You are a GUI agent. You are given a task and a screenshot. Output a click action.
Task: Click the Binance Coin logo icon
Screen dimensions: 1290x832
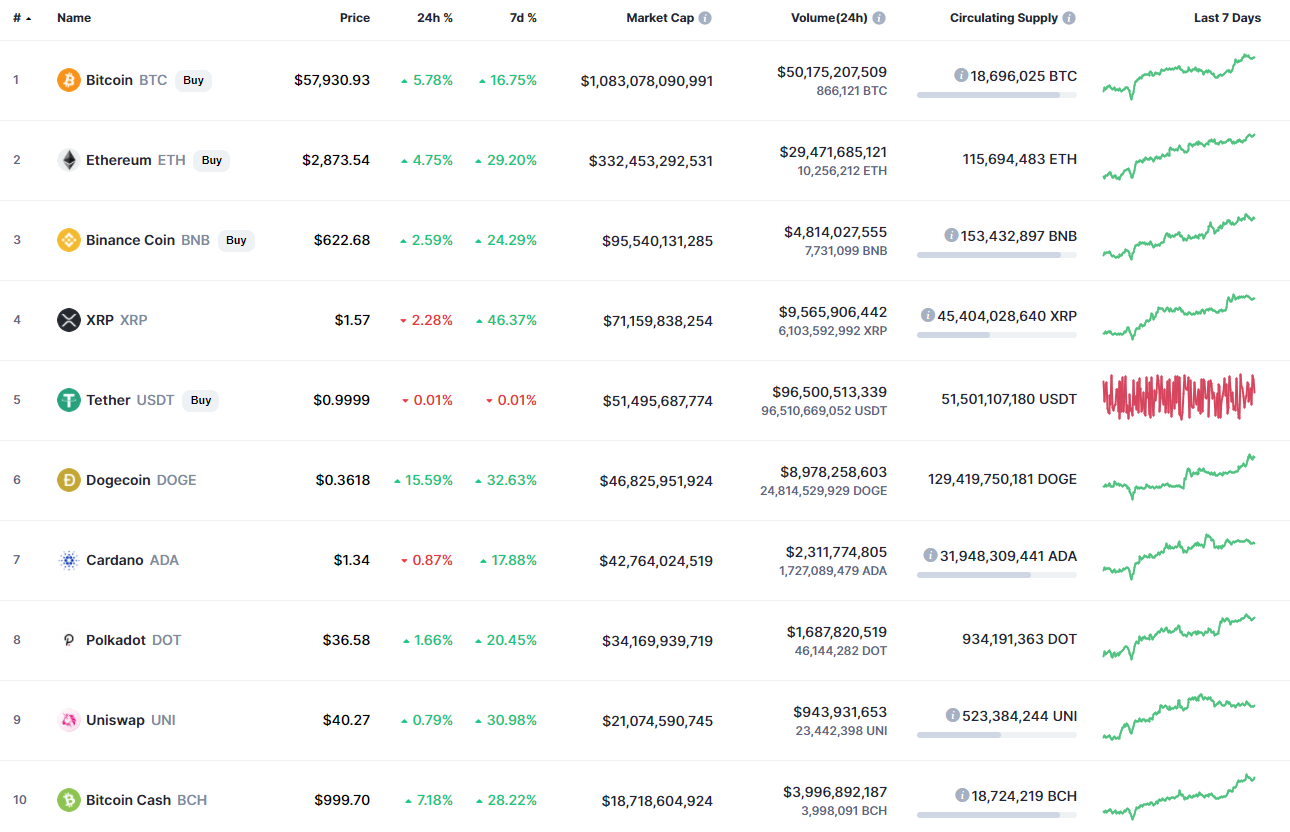tap(69, 240)
